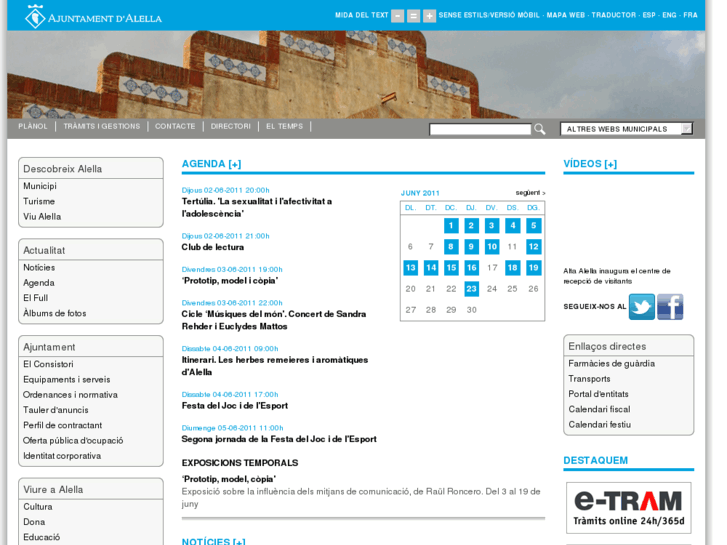The width and height of the screenshot is (727, 545).
Task: Switch to Sense Estils/Versió Mòbil view
Action: pos(489,15)
